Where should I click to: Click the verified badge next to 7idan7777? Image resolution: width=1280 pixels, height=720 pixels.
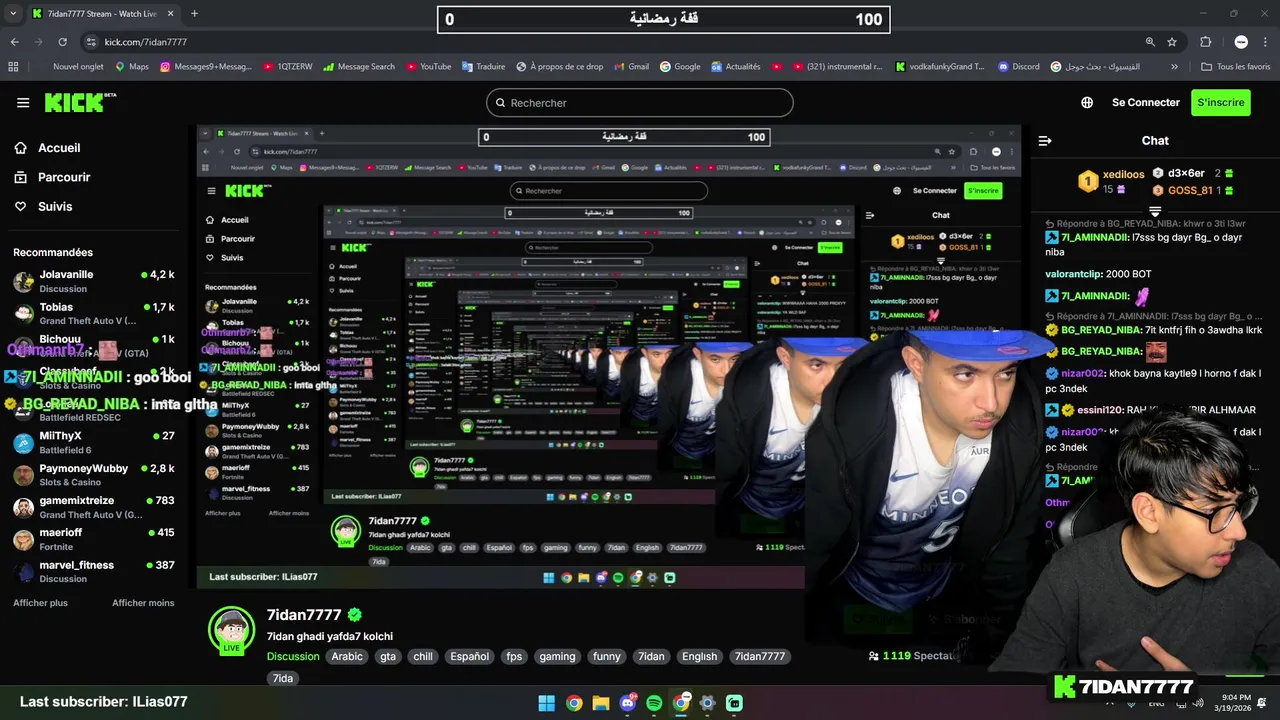coord(355,615)
